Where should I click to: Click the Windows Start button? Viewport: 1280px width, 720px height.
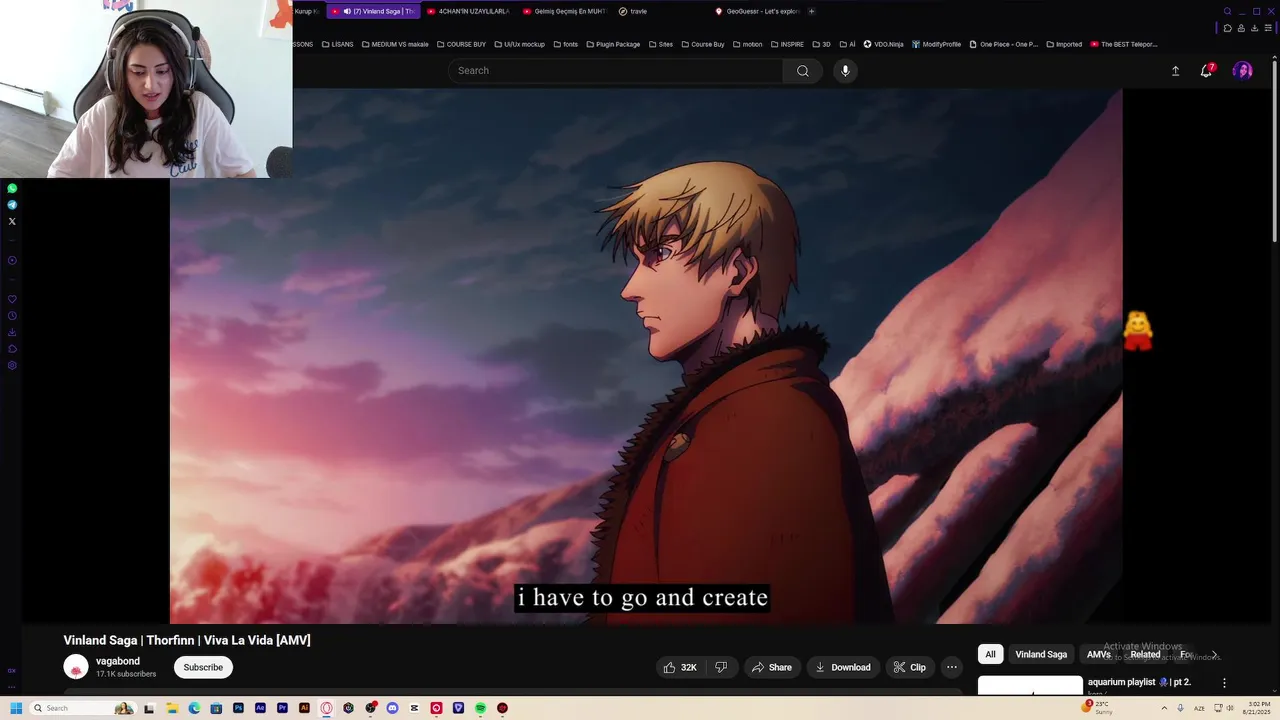(x=16, y=708)
